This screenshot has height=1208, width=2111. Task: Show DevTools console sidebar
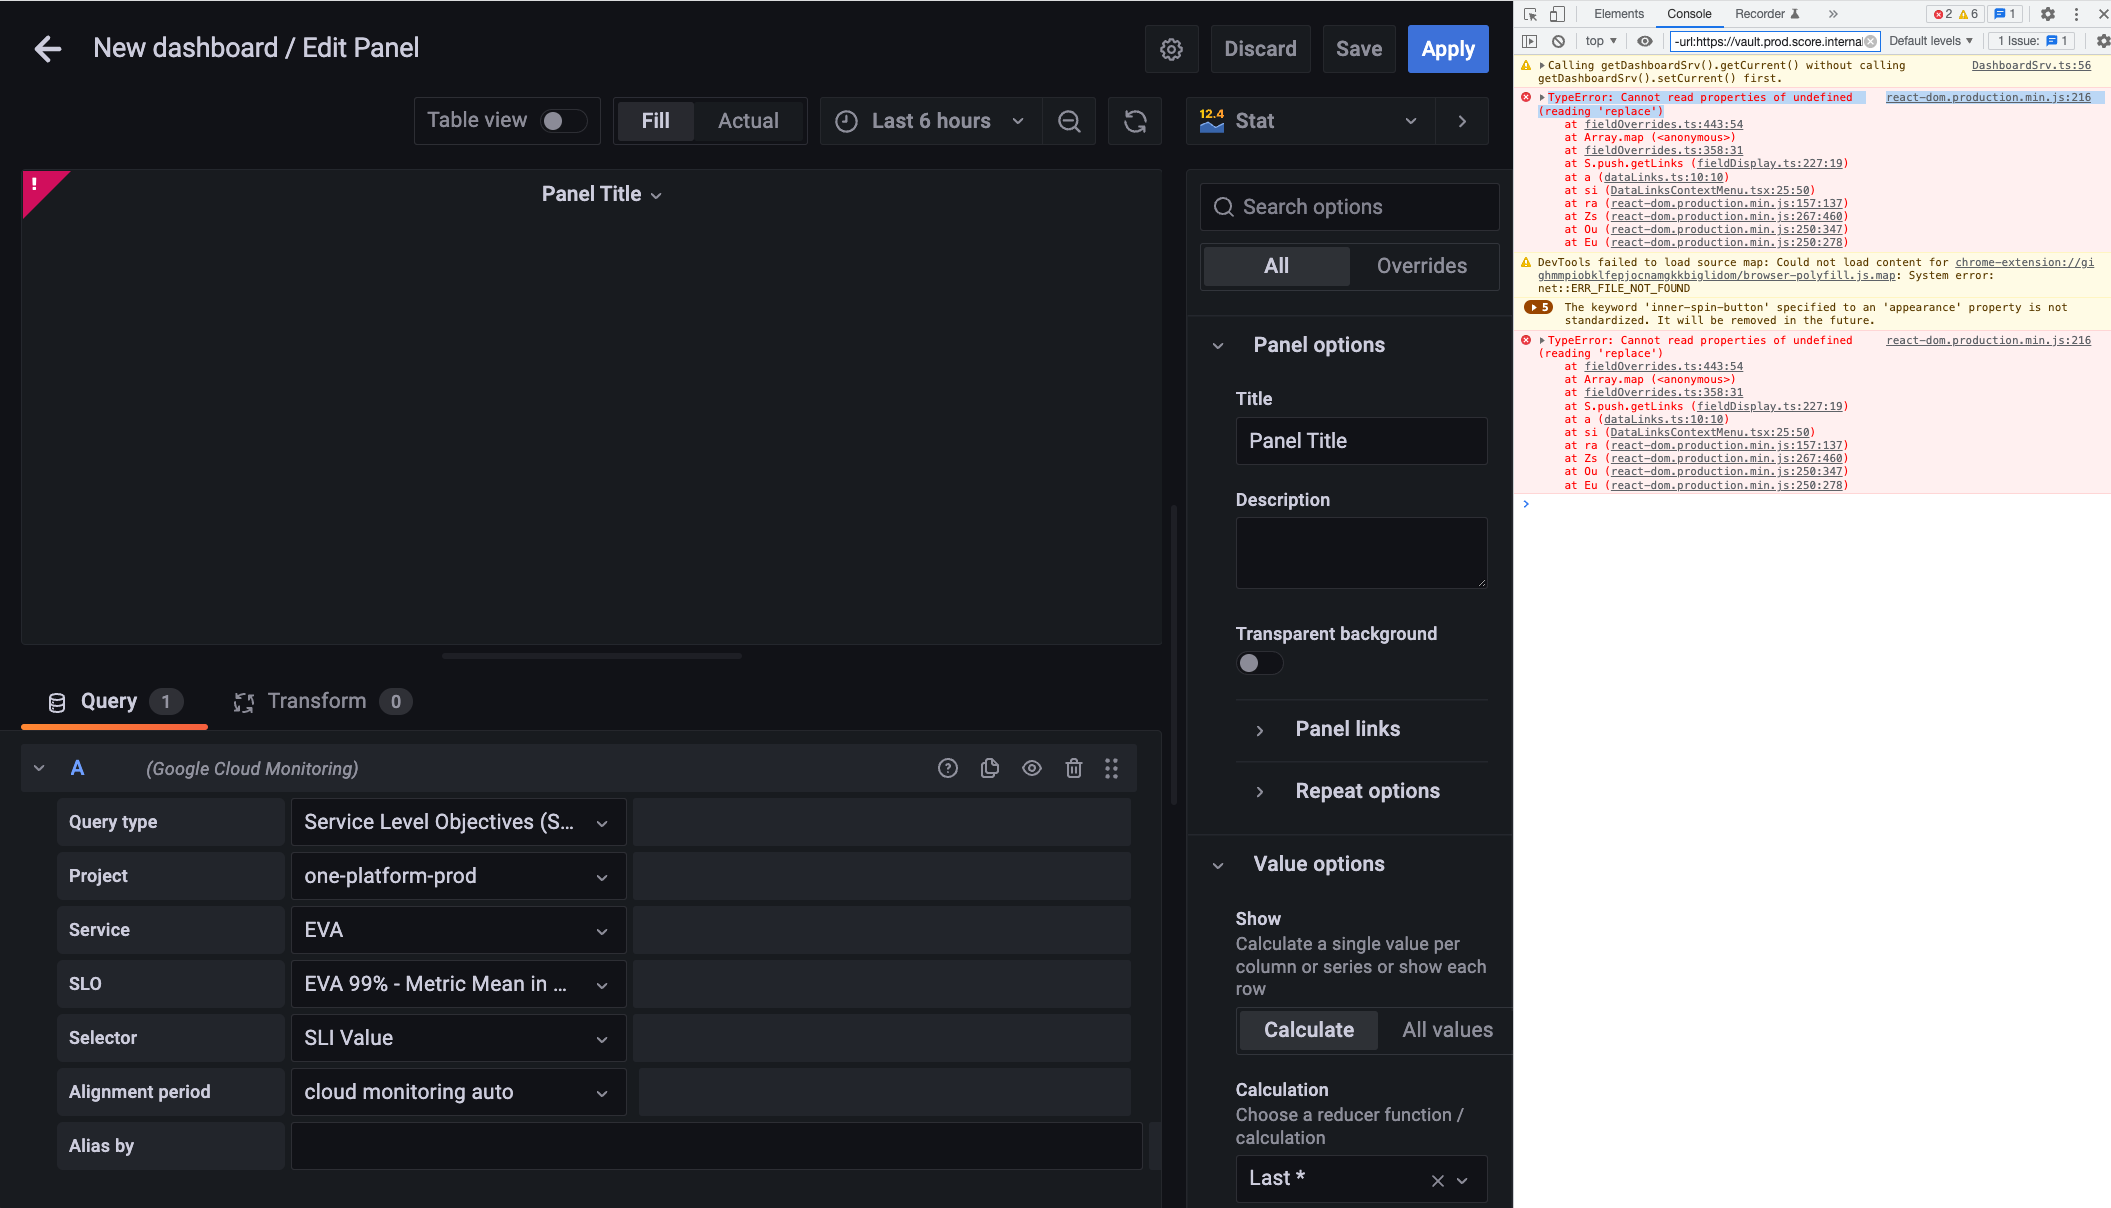[1529, 41]
